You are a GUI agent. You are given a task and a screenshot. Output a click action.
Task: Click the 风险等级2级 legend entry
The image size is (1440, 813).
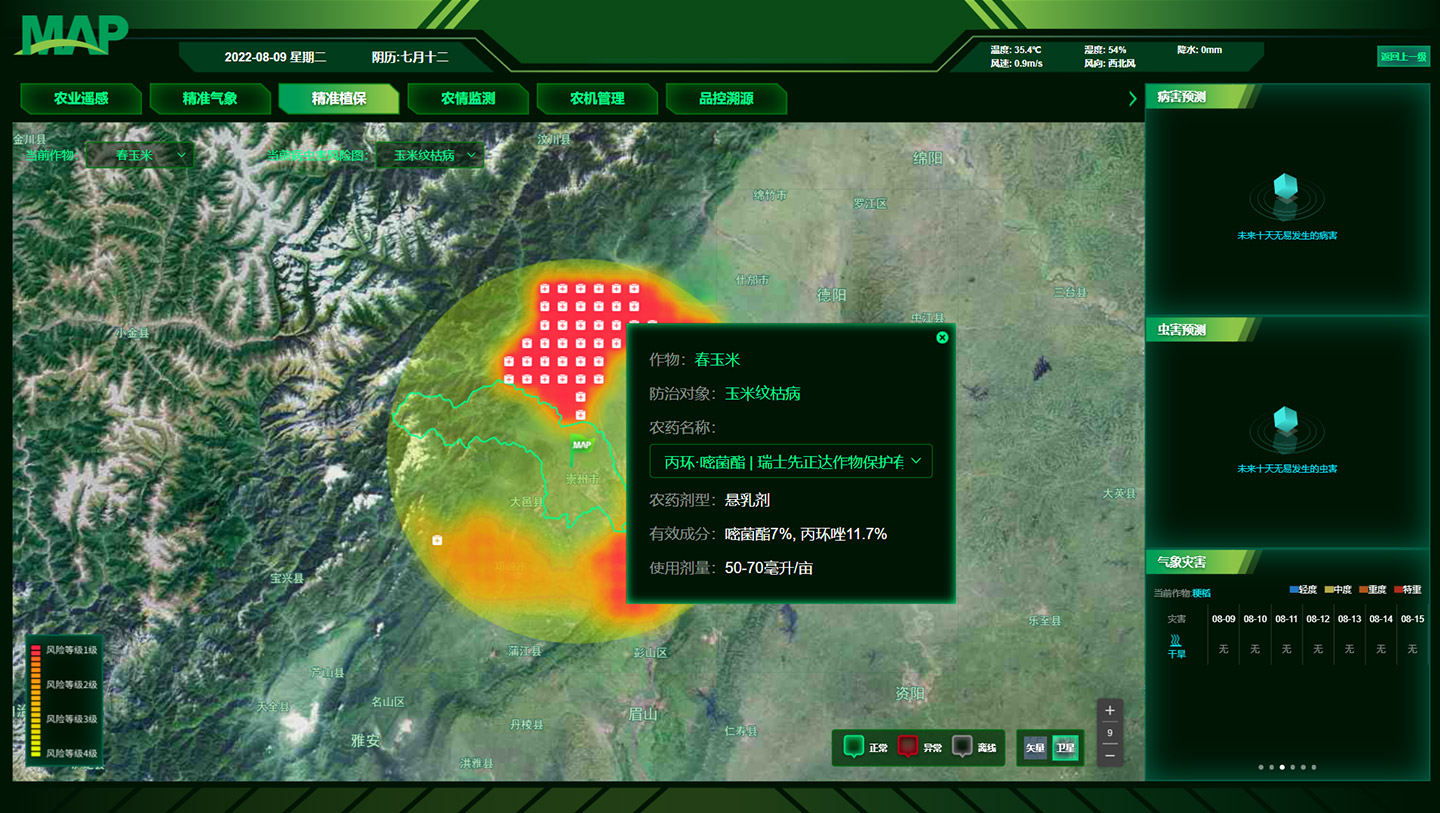71,684
